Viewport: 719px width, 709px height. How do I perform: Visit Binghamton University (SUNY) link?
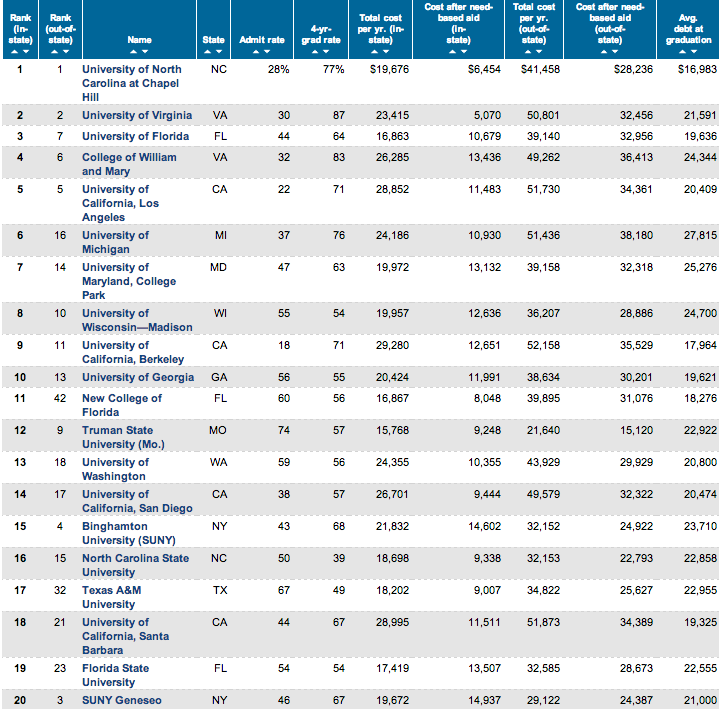click(x=129, y=533)
